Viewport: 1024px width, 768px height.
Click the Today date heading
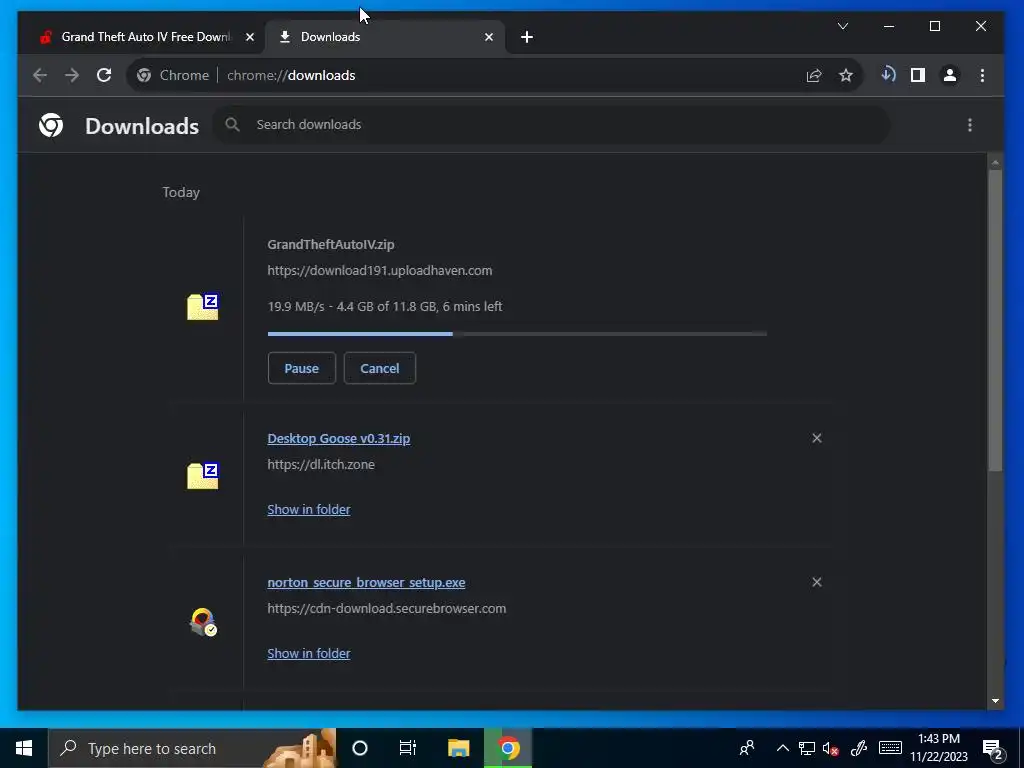(181, 192)
